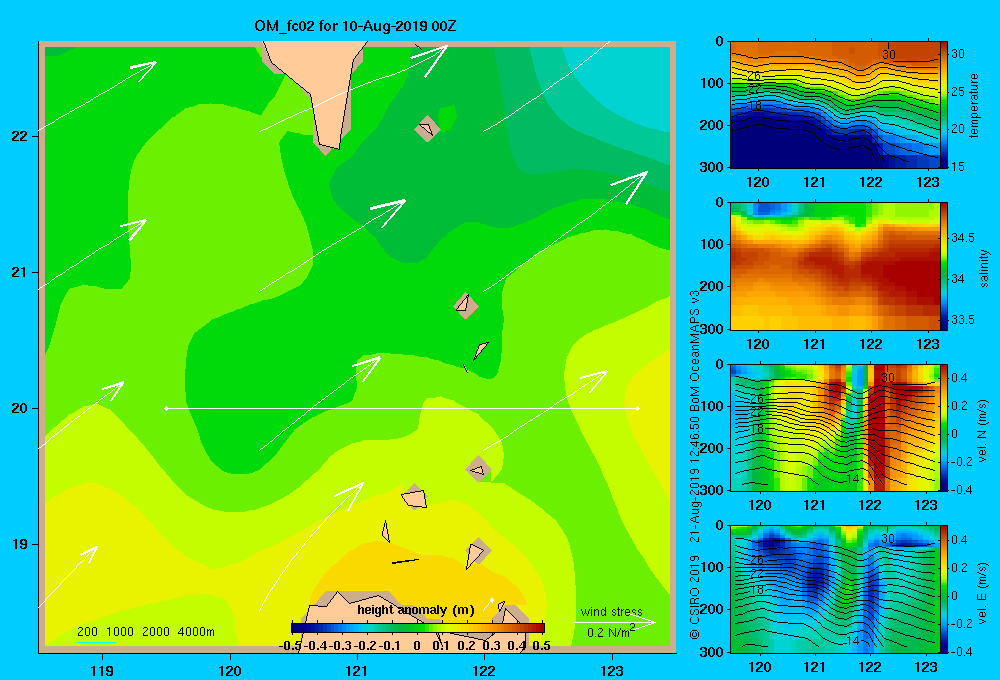
Task: Open the salinity cross-section panel
Action: pyautogui.click(x=835, y=266)
